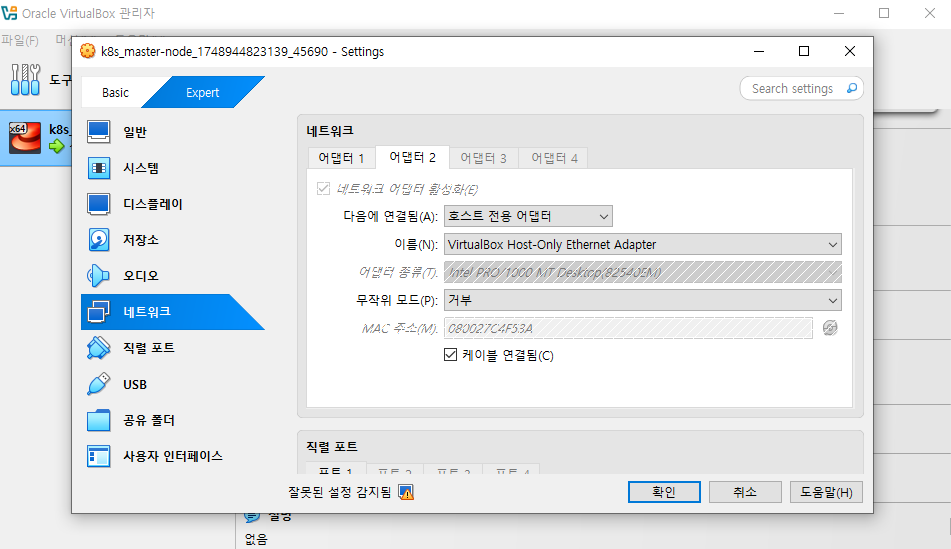
Task: Select the k8s VM icon in Manager list
Action: tap(25, 137)
